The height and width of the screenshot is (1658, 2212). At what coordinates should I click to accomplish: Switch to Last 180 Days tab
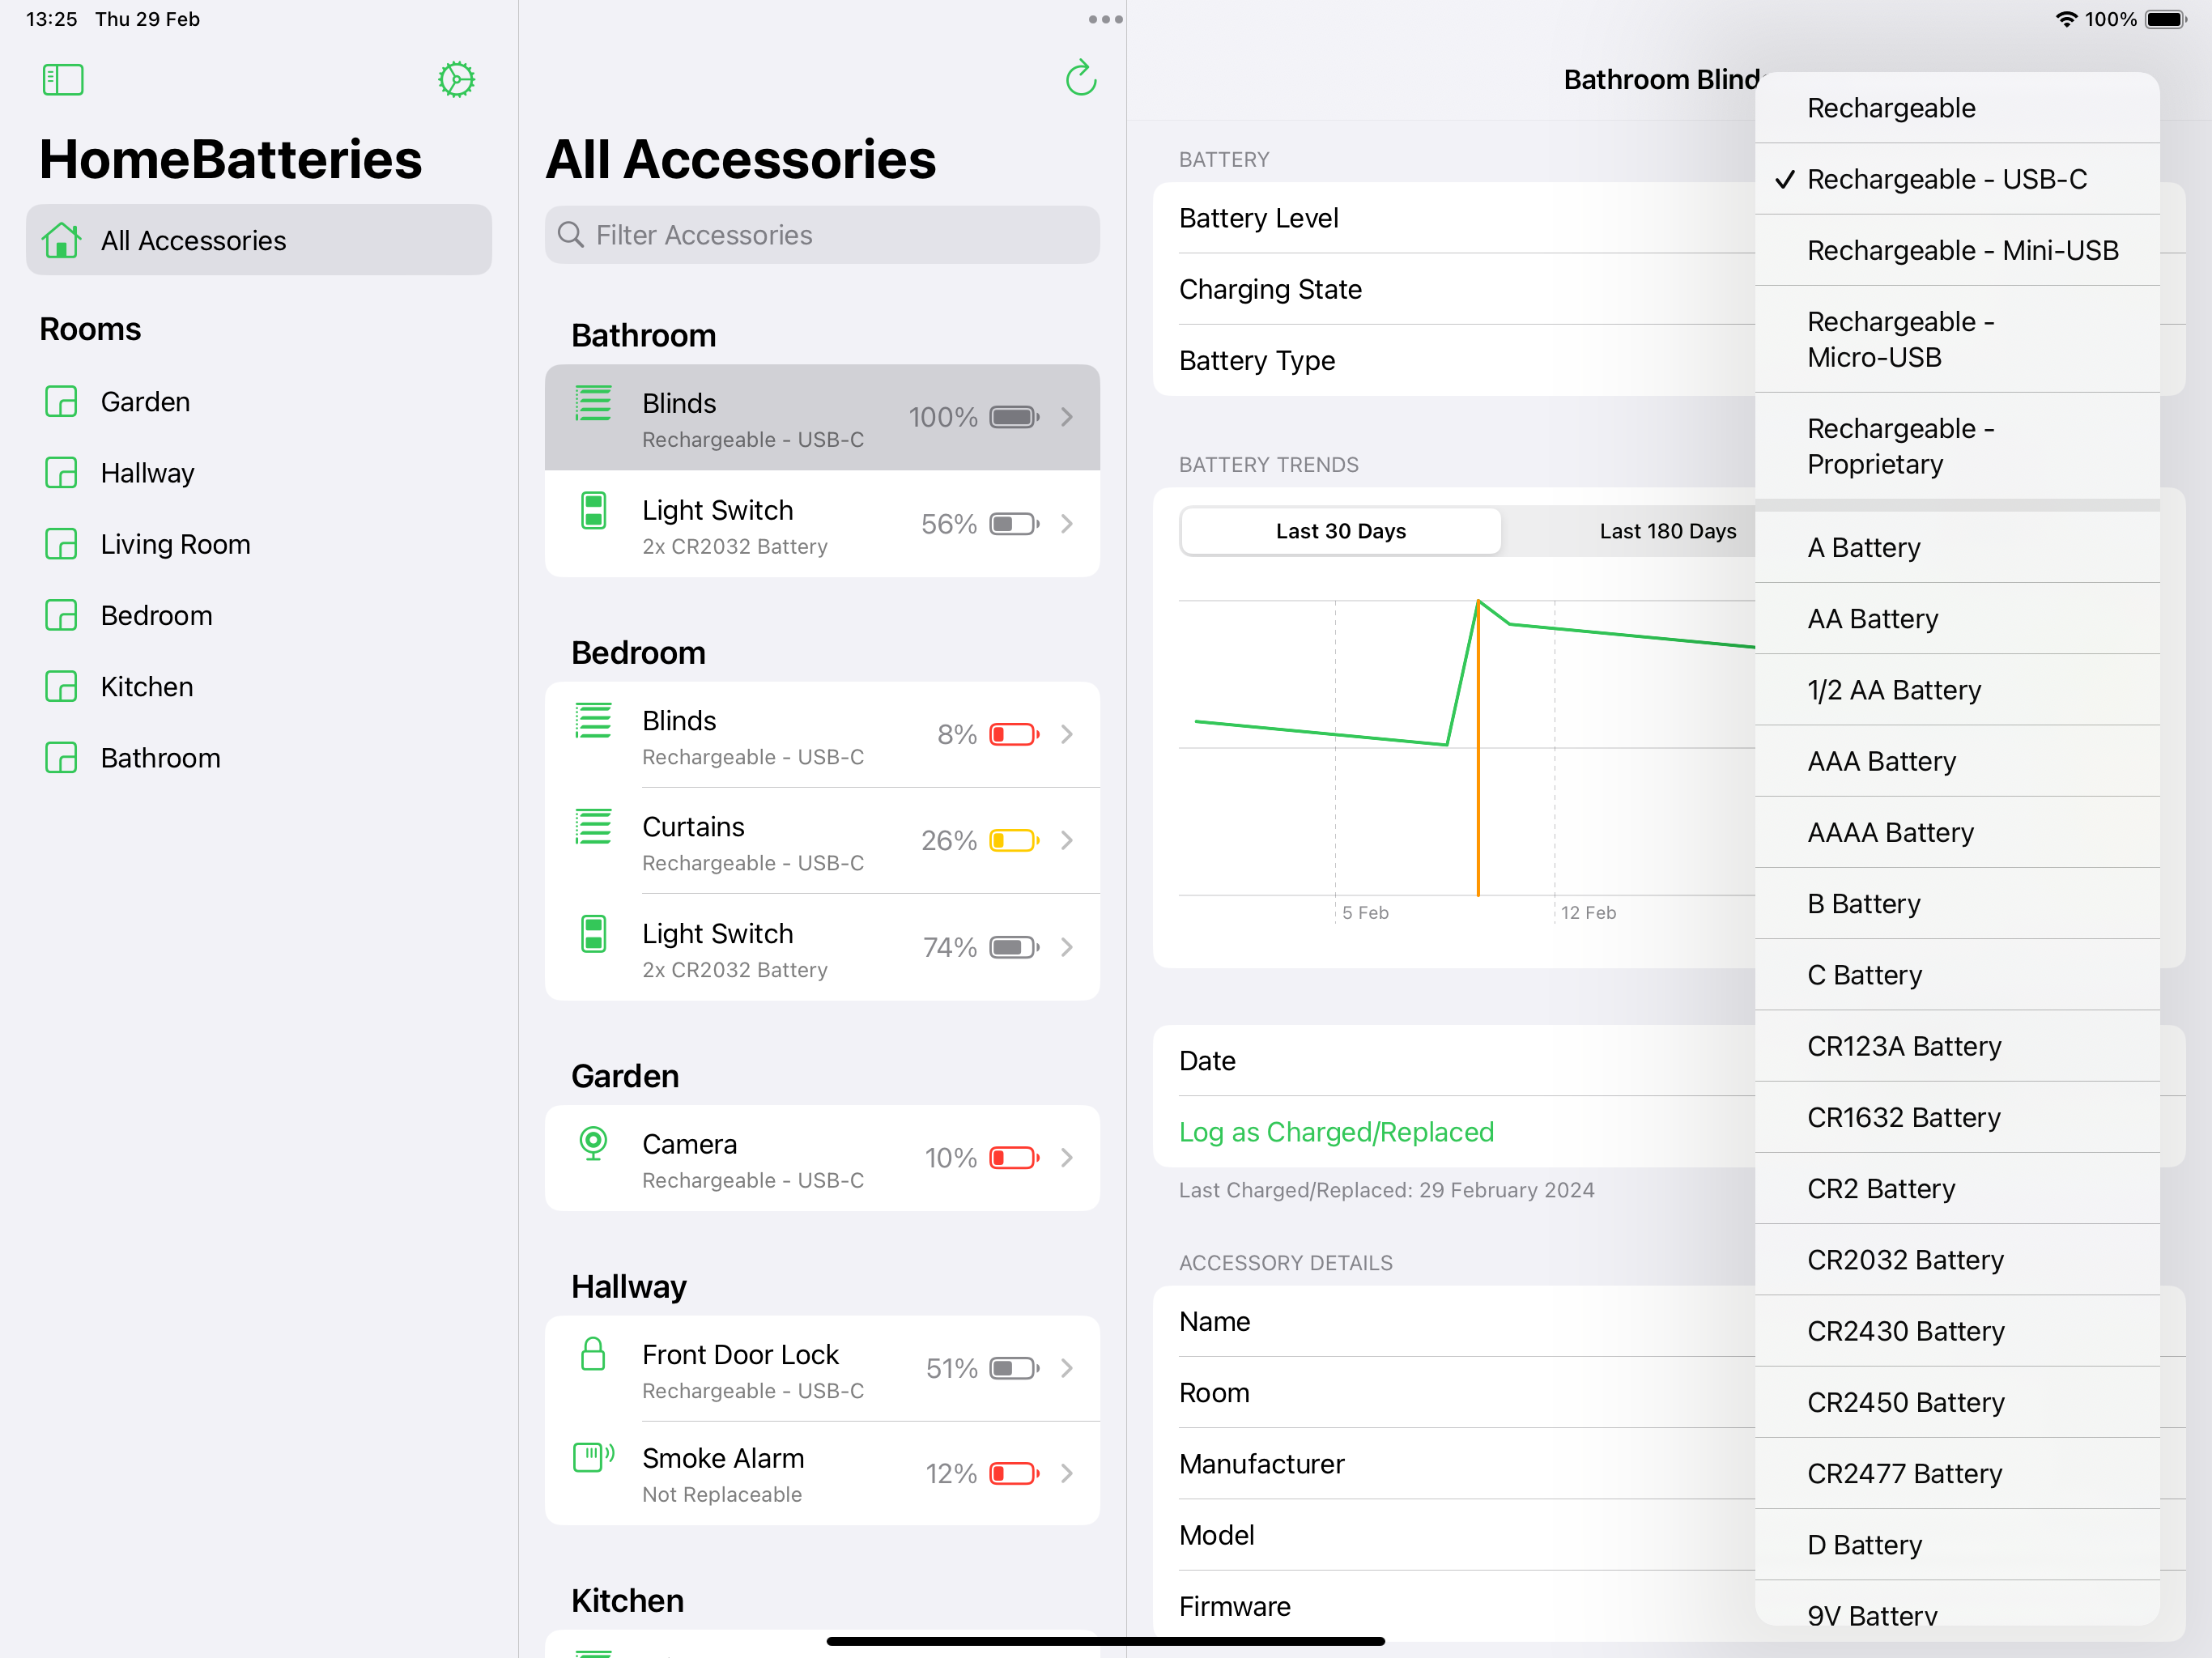point(1667,531)
